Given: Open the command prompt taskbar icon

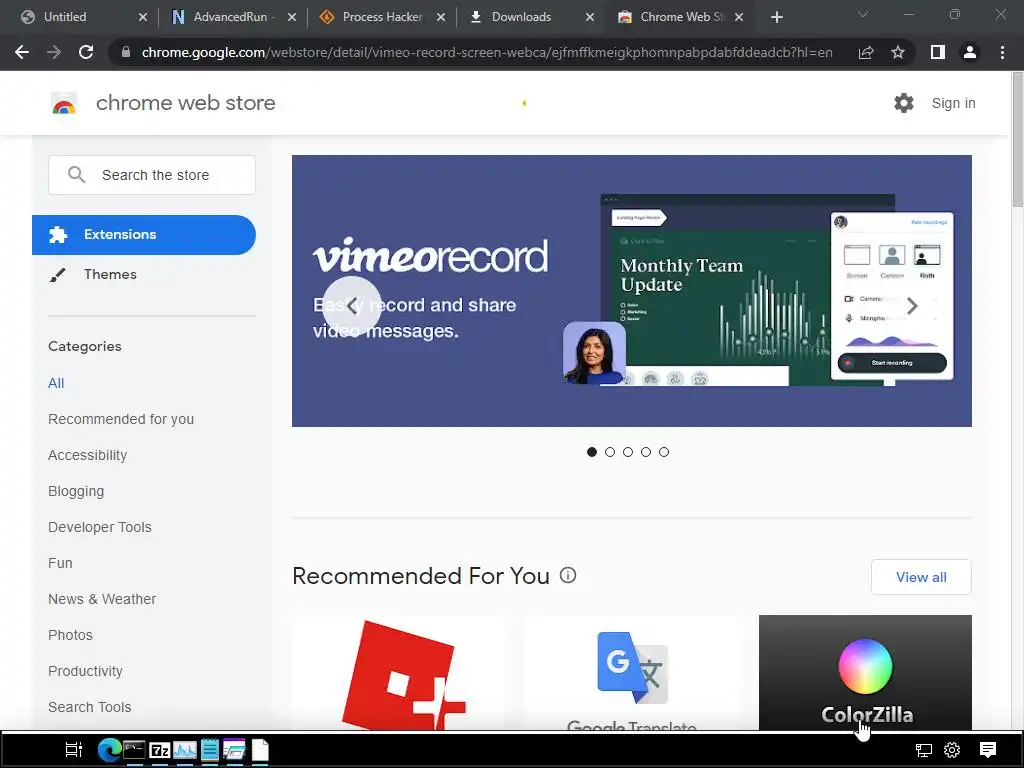Looking at the screenshot, I should click(134, 750).
